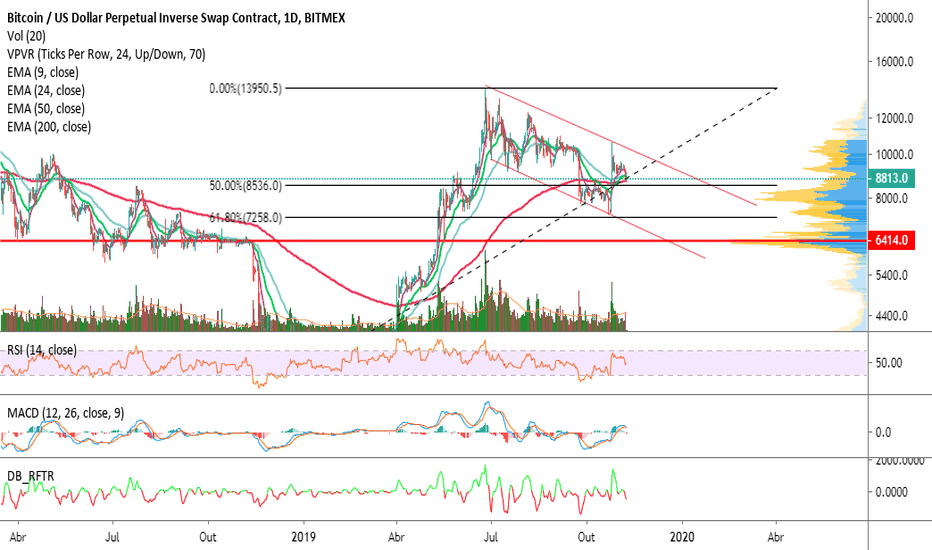This screenshot has height=550, width=932.
Task: Click the Abr label at far right
Action: pos(775,537)
